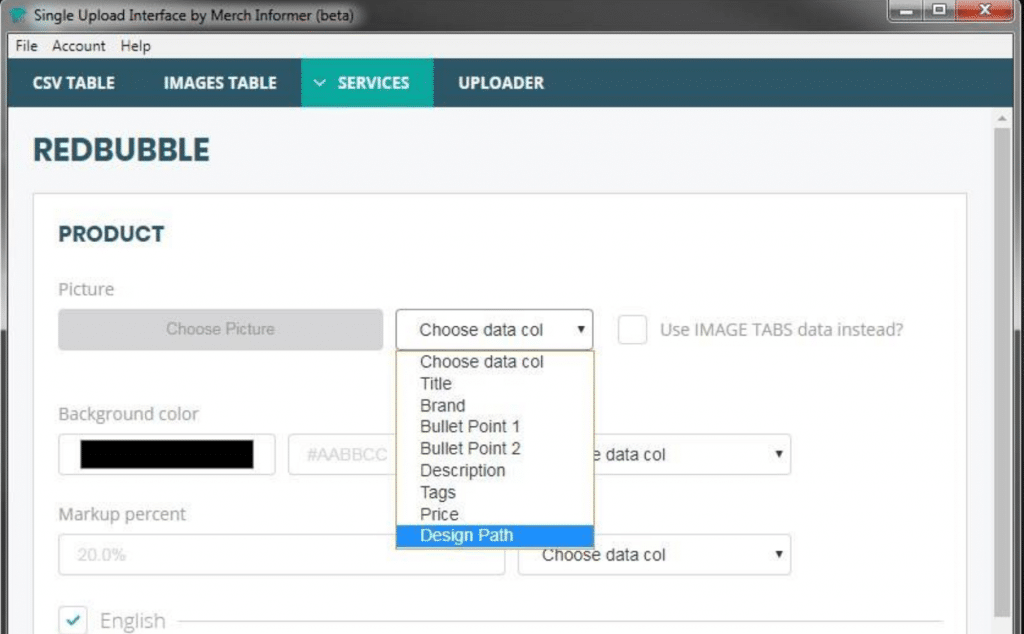1024x634 pixels.
Task: Collapse the SERVICES tab chevron
Action: [319, 83]
